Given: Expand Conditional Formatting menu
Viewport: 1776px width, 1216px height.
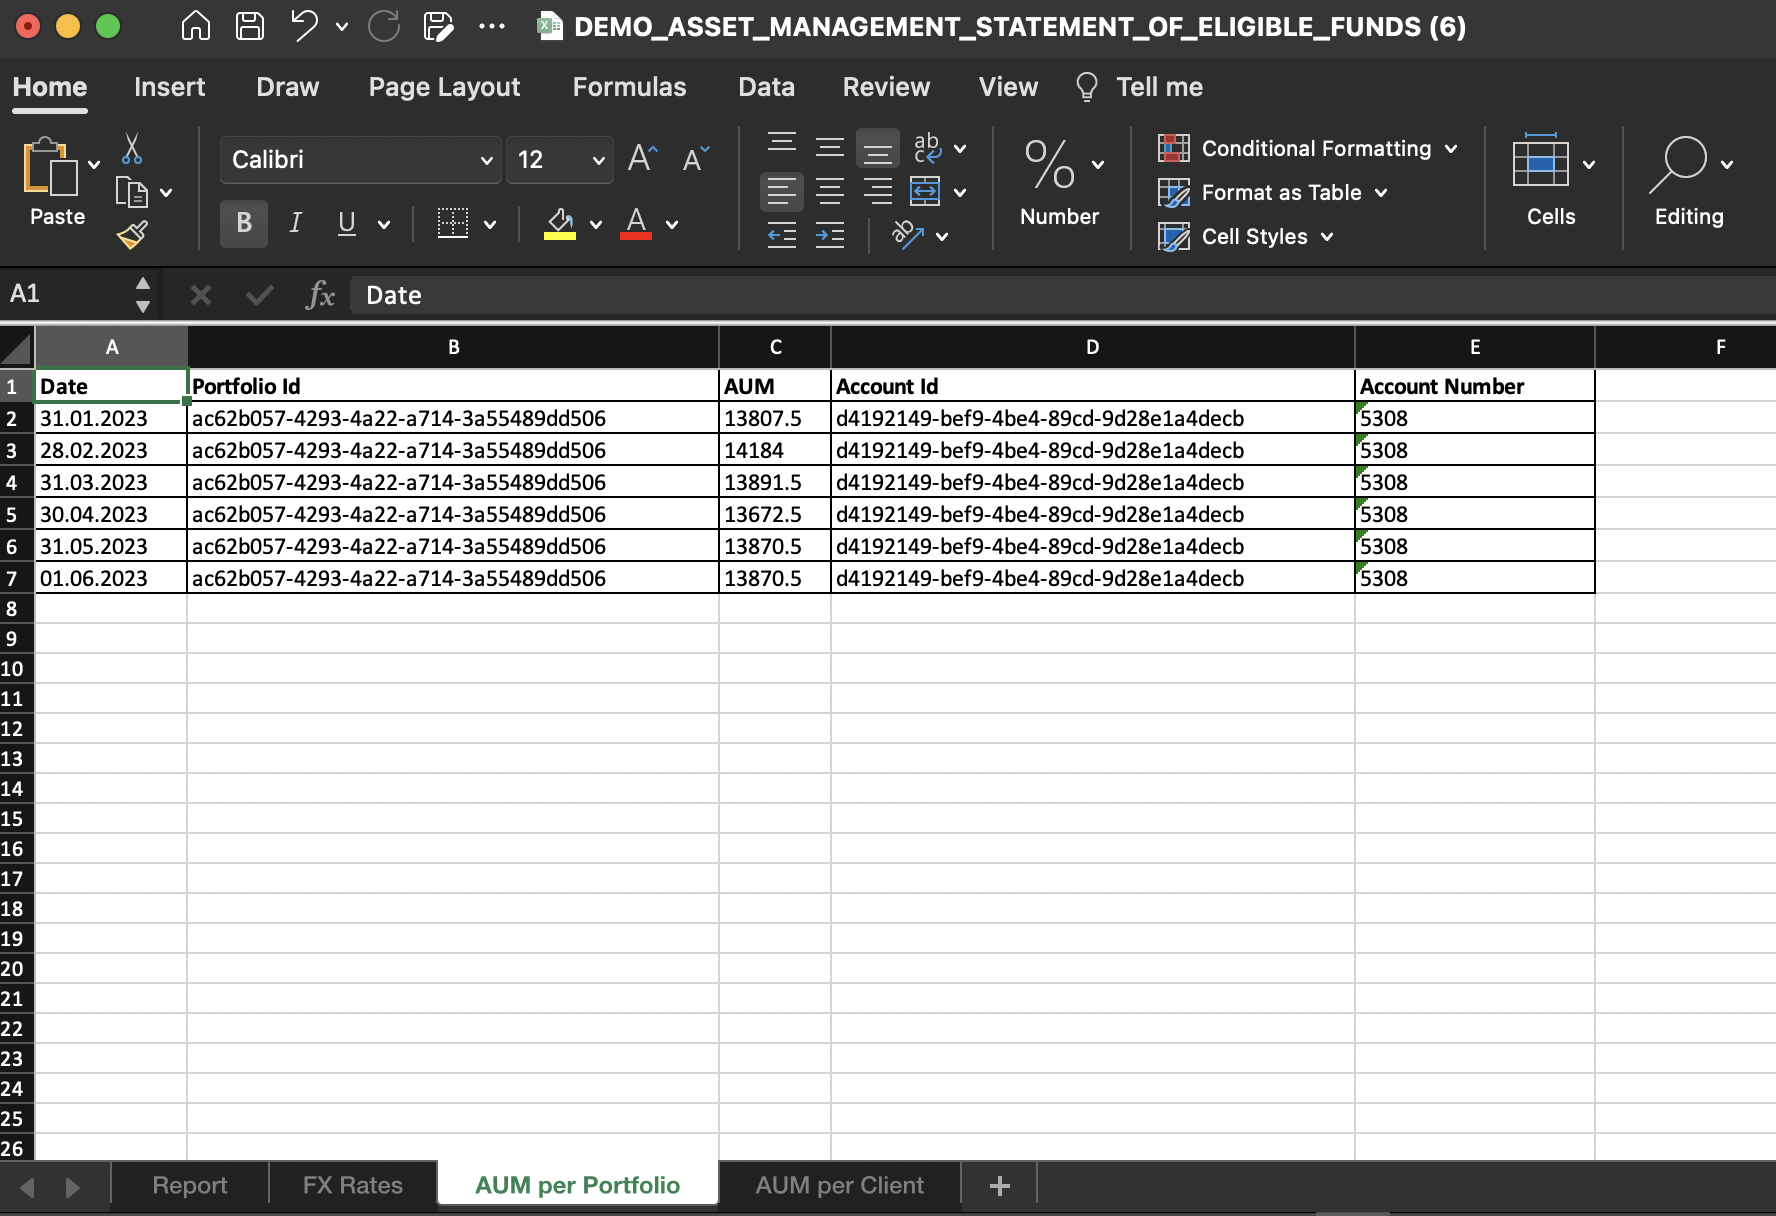Looking at the screenshot, I should tap(1307, 149).
